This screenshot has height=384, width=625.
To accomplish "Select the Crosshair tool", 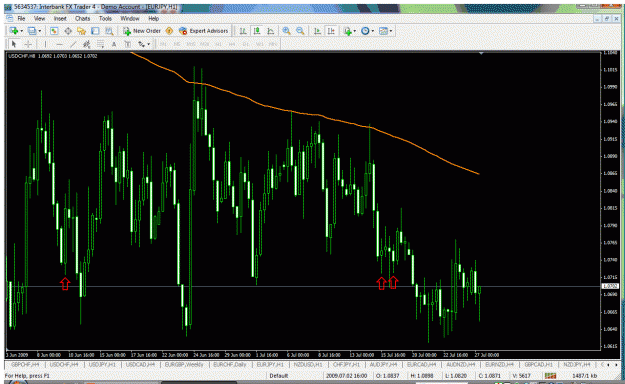I will tap(28, 44).
